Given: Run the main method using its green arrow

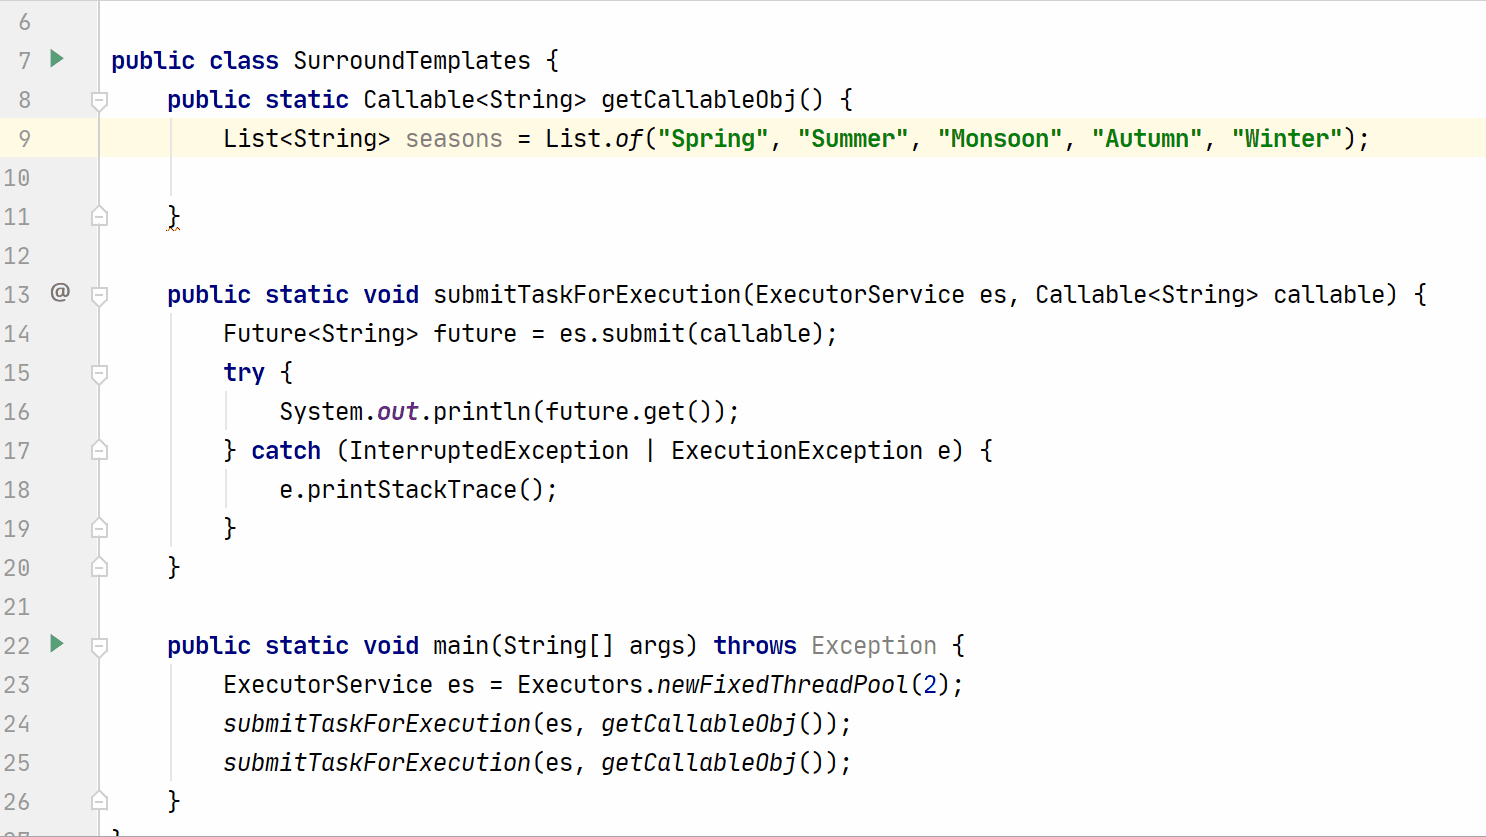Looking at the screenshot, I should click(x=56, y=645).
